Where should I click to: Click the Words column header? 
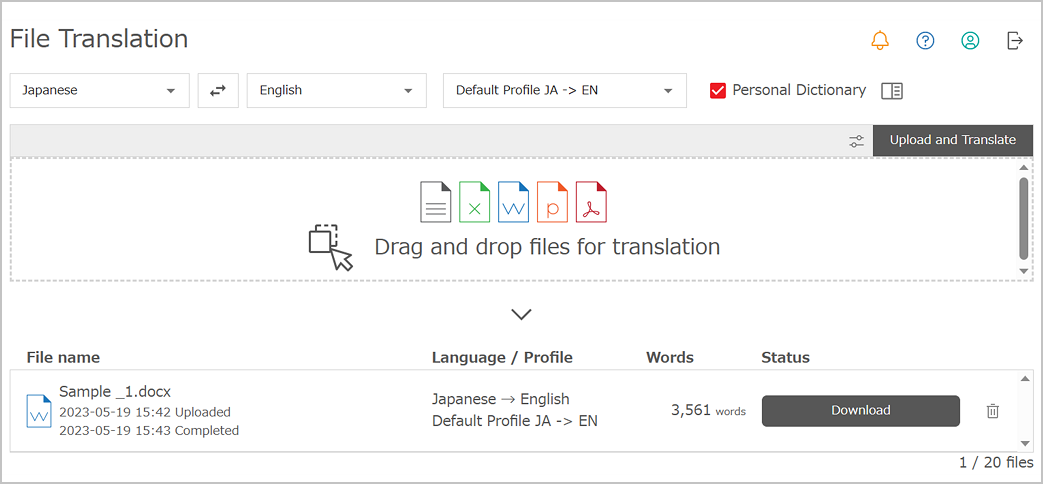click(x=670, y=358)
